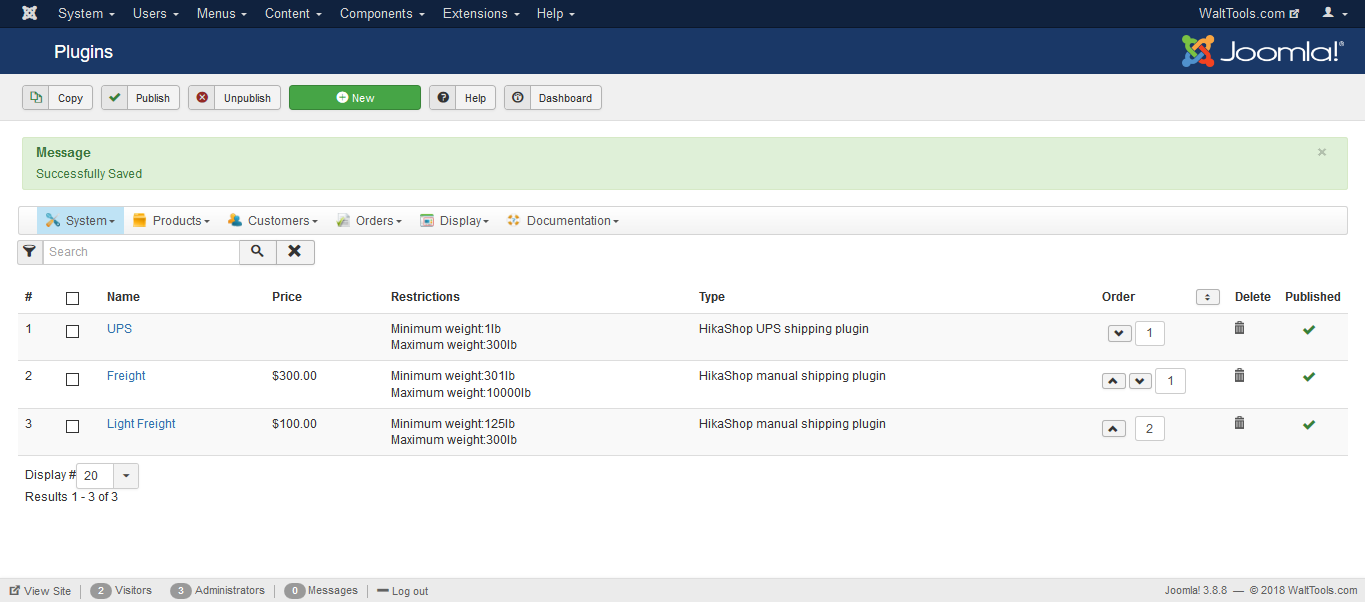Click View Site in footer
1365x602 pixels.
pos(41,591)
